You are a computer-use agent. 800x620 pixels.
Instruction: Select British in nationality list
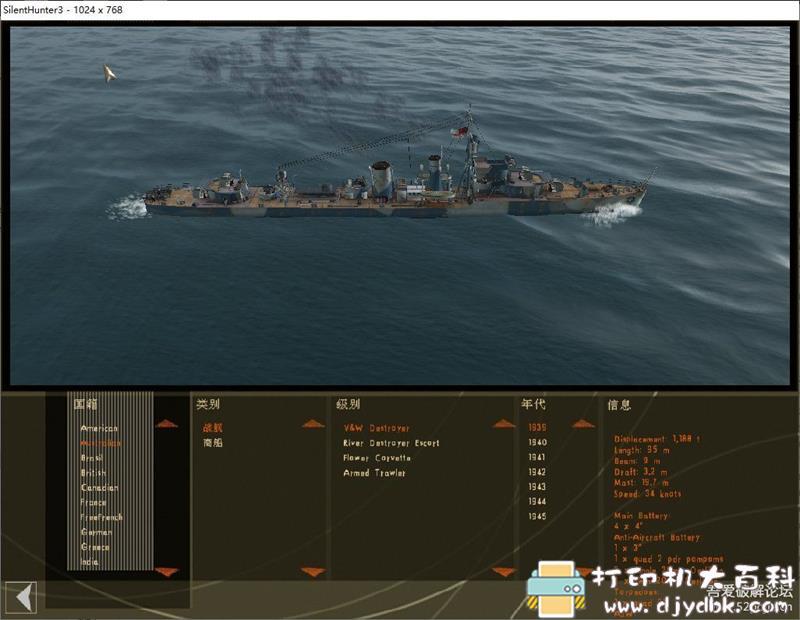[x=93, y=473]
